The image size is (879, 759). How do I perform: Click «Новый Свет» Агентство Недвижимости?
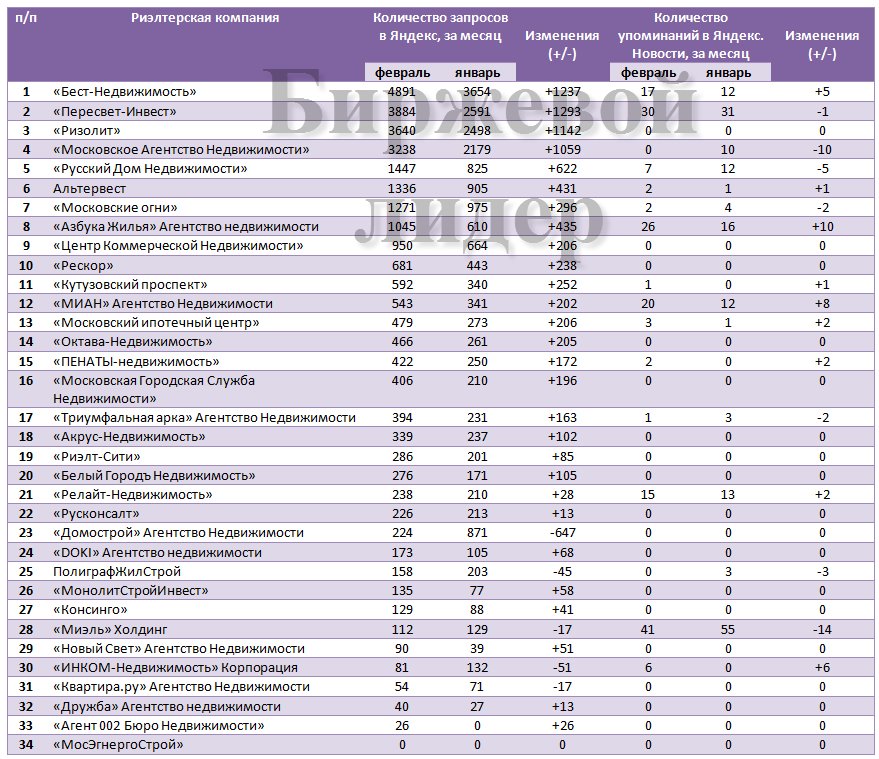[179, 649]
